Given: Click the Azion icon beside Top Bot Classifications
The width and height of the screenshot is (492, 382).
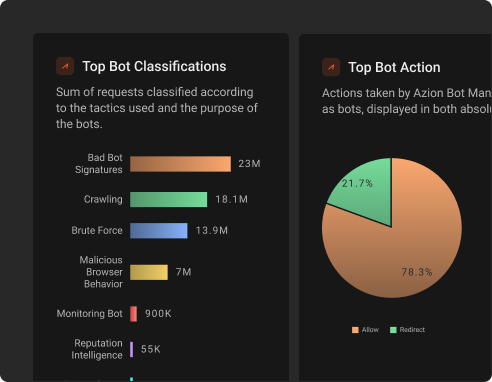Looking at the screenshot, I should tap(65, 66).
